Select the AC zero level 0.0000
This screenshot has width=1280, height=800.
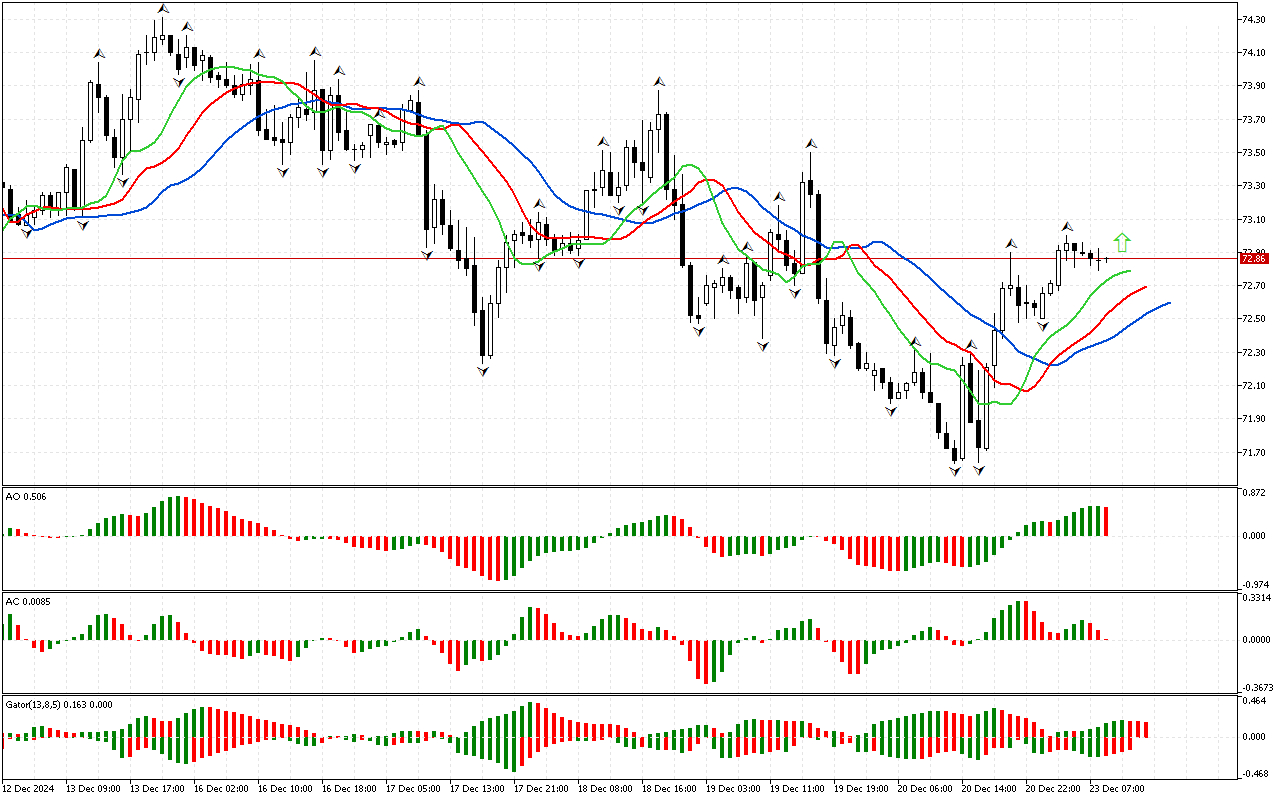[1256, 639]
